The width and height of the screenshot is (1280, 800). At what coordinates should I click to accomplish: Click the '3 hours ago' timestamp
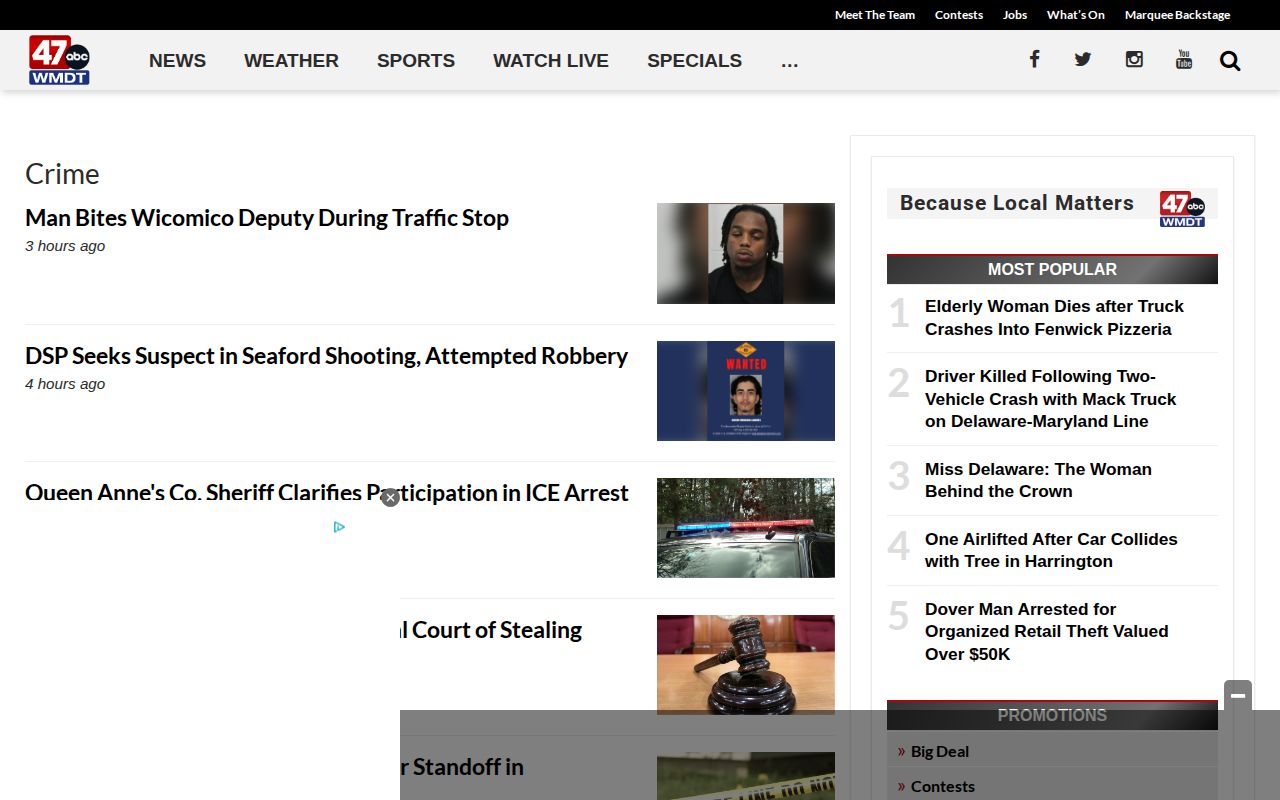[x=65, y=246]
